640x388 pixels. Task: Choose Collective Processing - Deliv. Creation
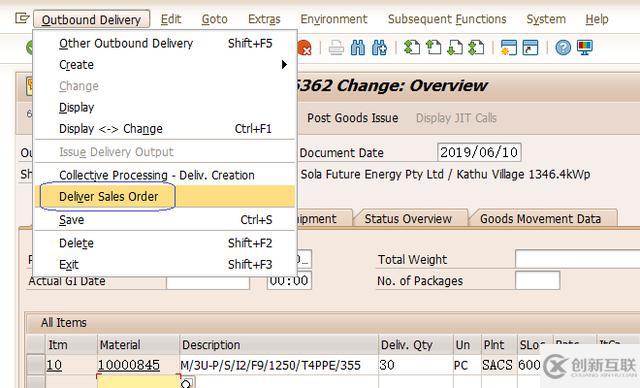165,175
